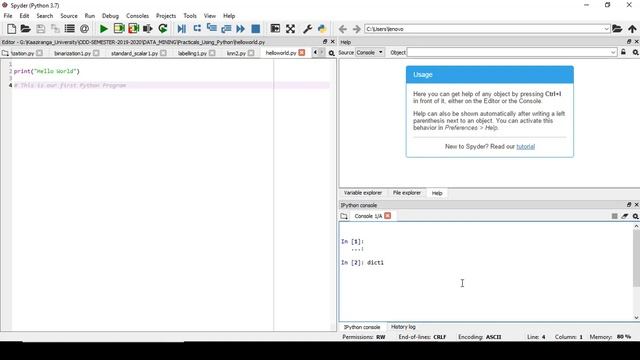Open IPython console options icon
Screen dimensions: 640x360
tap(636, 216)
